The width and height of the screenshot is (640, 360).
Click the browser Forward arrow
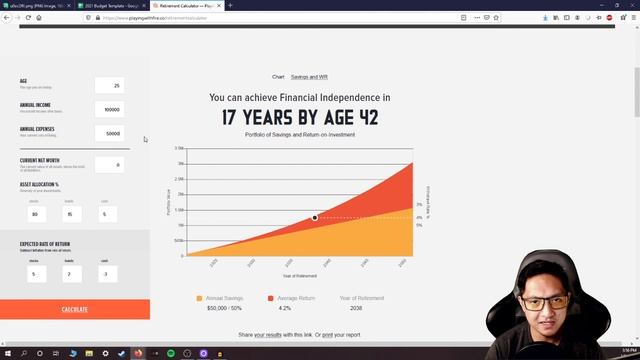(x=18, y=18)
